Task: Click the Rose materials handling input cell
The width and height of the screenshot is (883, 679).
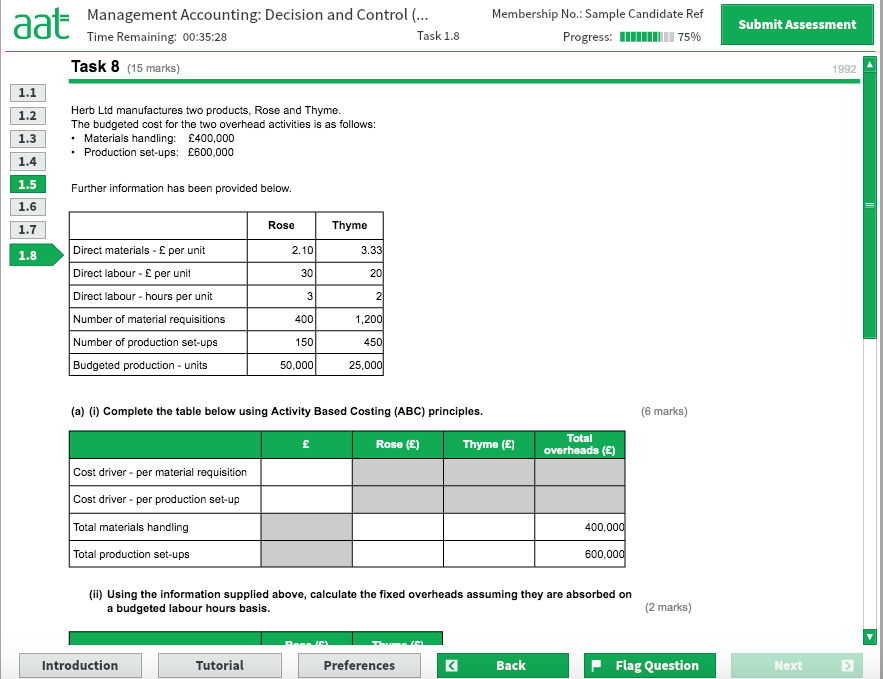Action: [x=397, y=526]
